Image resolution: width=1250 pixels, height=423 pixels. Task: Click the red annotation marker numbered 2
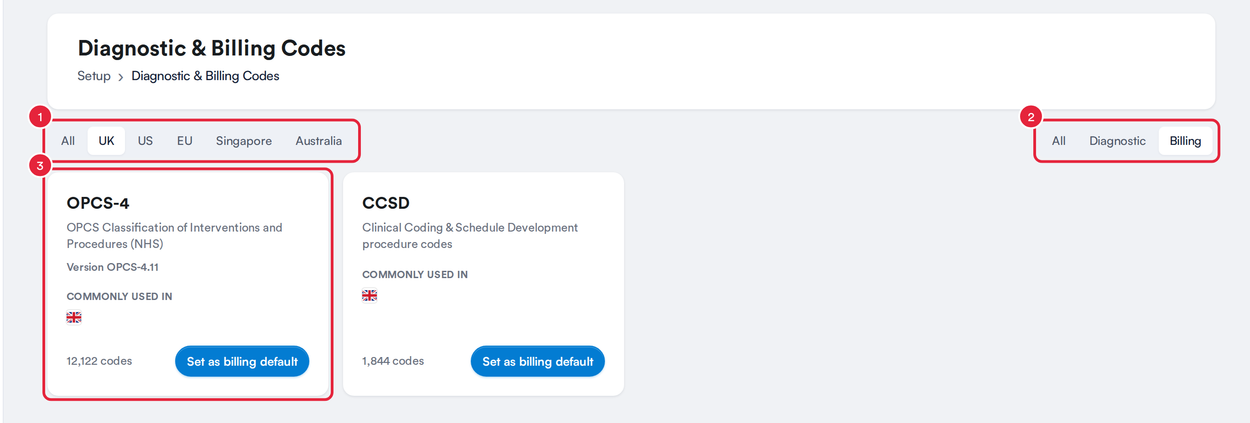[x=1031, y=117]
